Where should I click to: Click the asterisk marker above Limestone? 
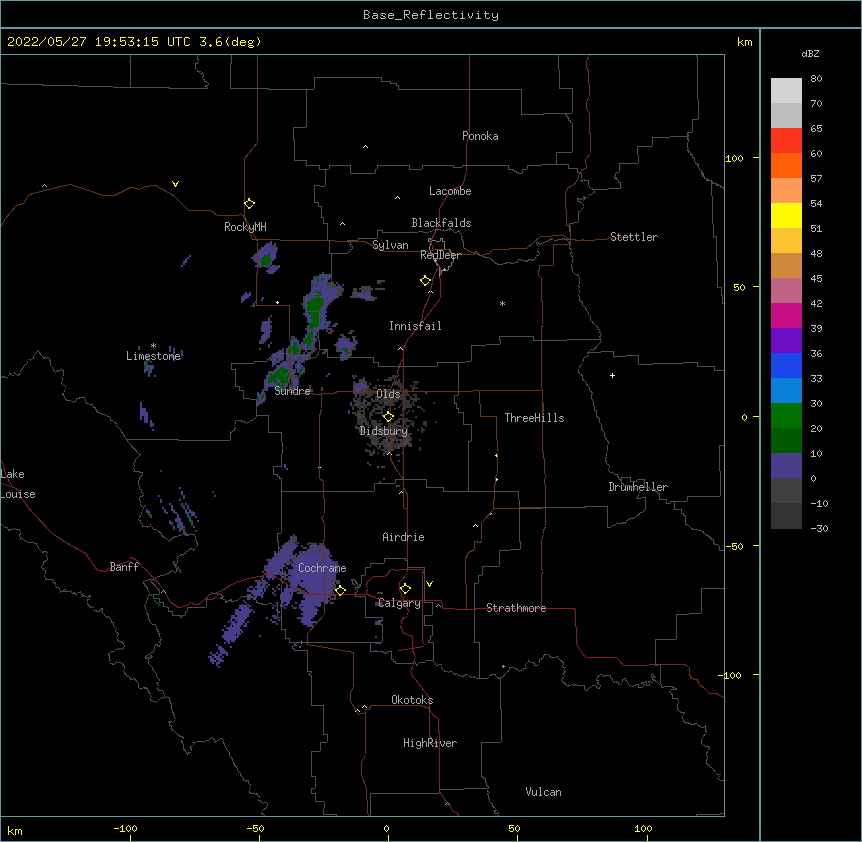[153, 346]
